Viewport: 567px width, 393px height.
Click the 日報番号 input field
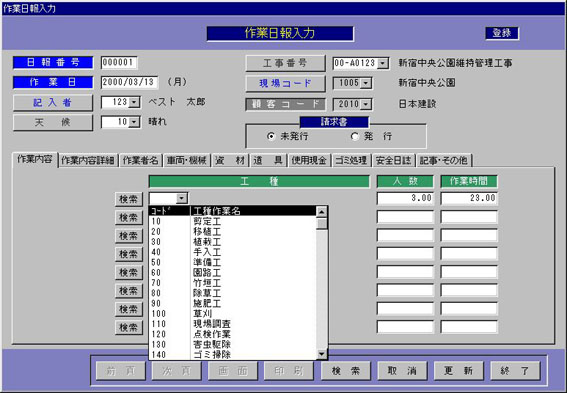coord(119,63)
